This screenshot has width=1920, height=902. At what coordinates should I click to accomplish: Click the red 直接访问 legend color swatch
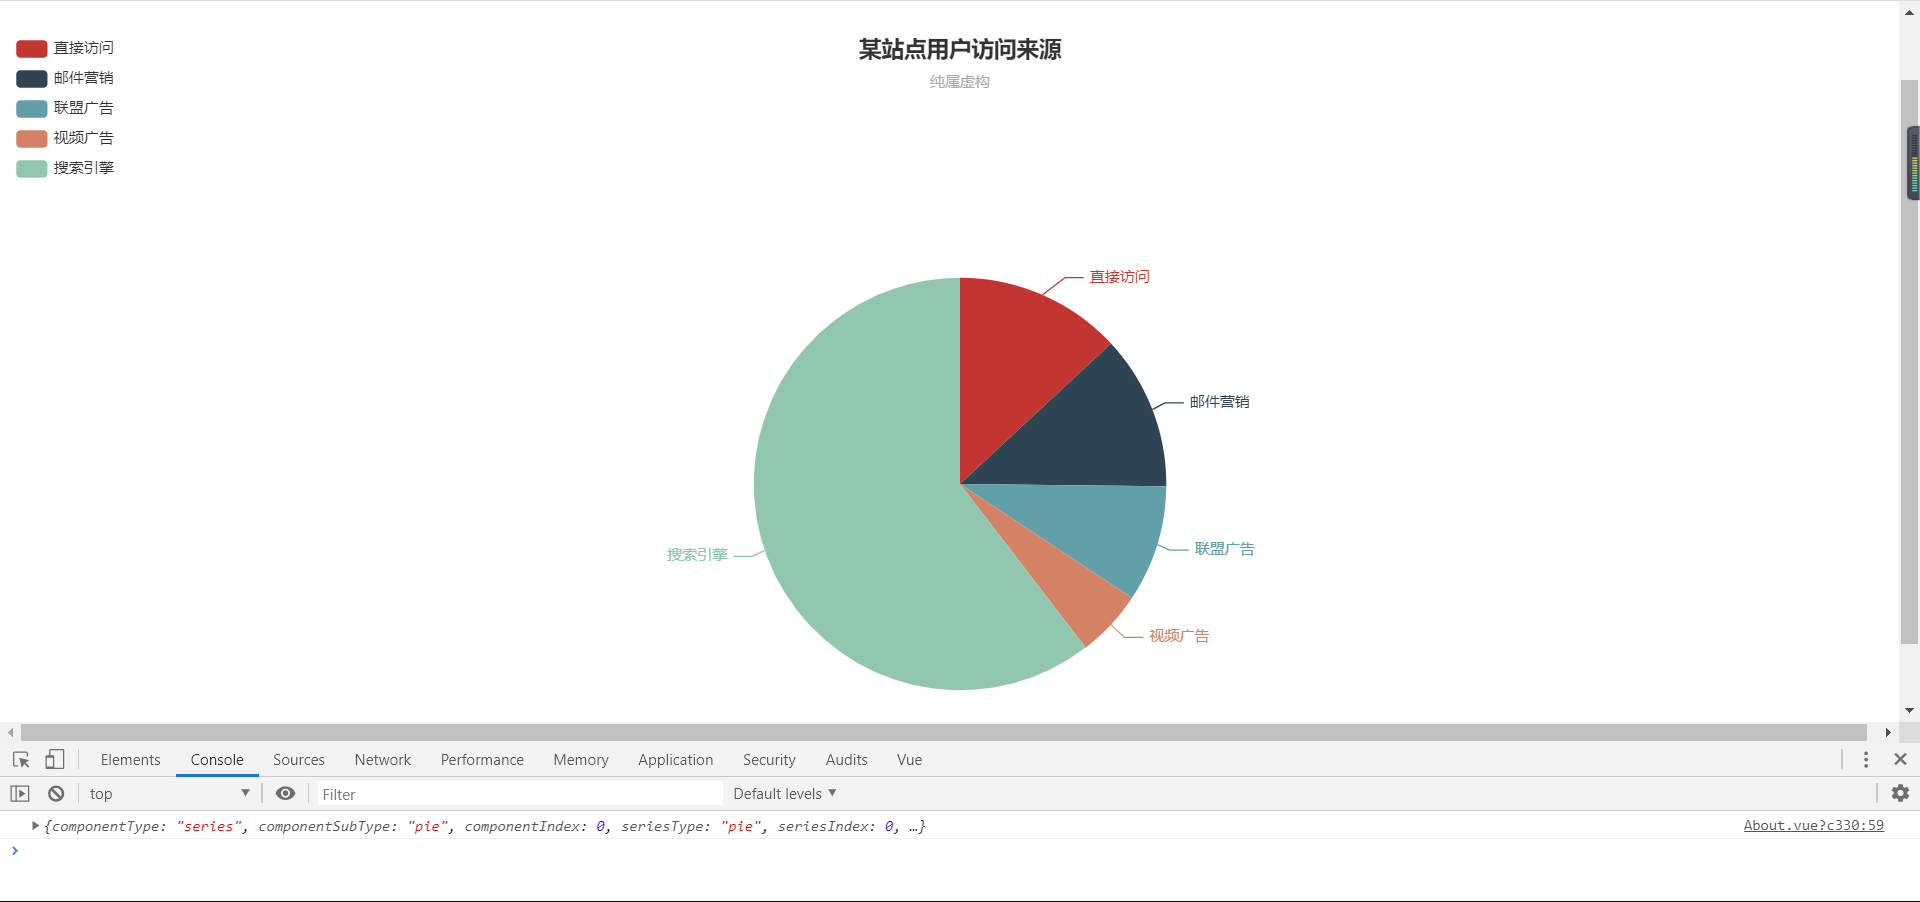[31, 47]
